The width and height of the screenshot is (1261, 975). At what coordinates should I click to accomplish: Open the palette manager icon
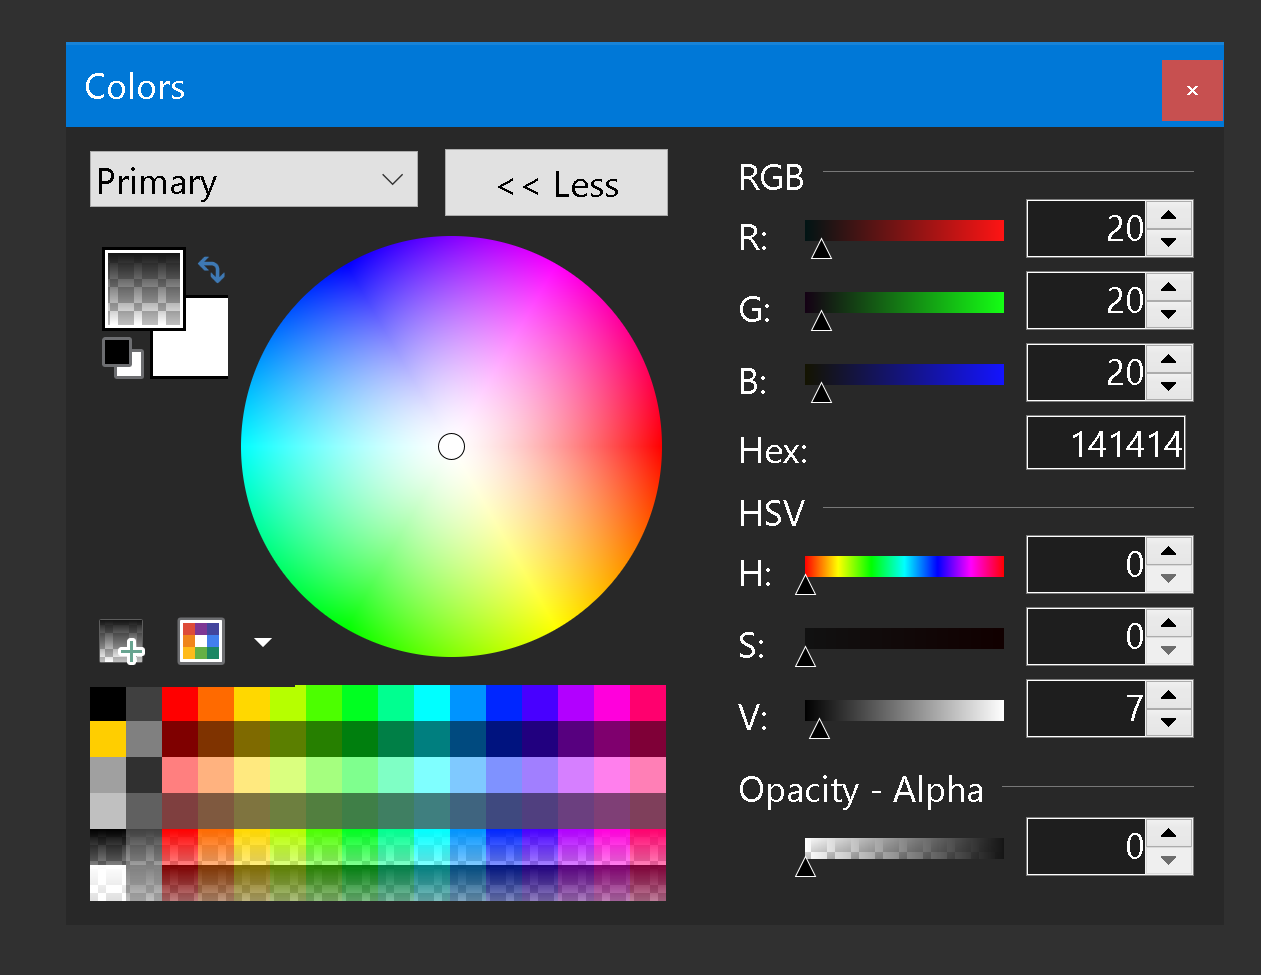[x=201, y=641]
